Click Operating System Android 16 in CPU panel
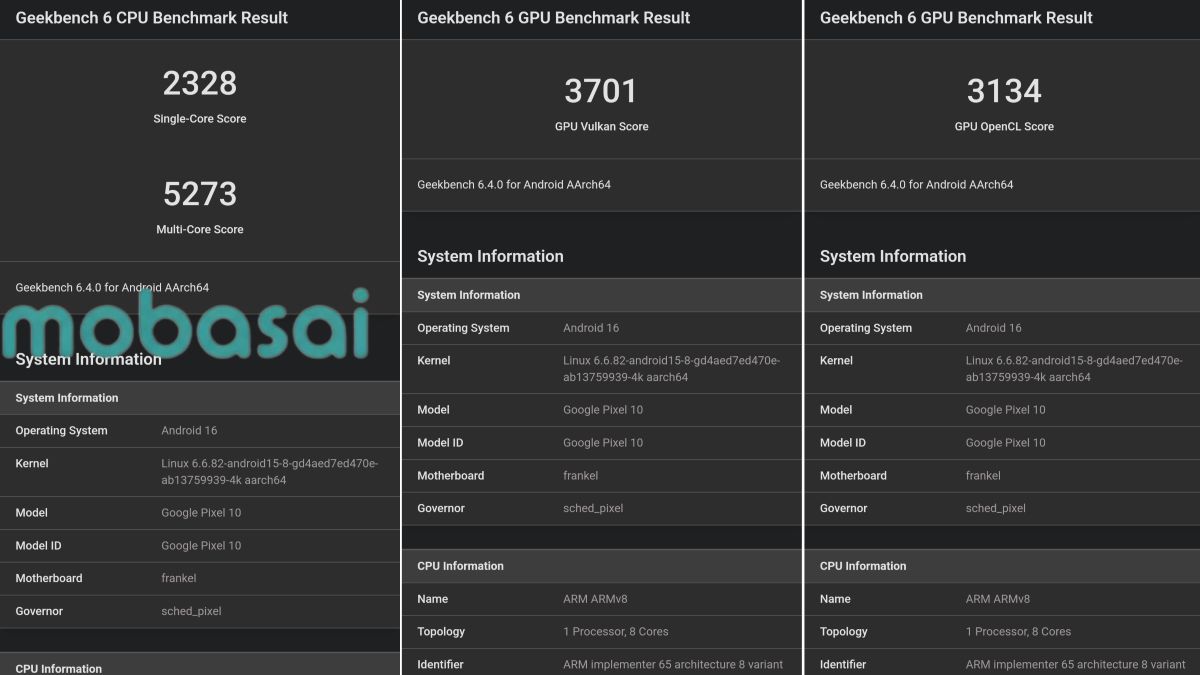 189,431
